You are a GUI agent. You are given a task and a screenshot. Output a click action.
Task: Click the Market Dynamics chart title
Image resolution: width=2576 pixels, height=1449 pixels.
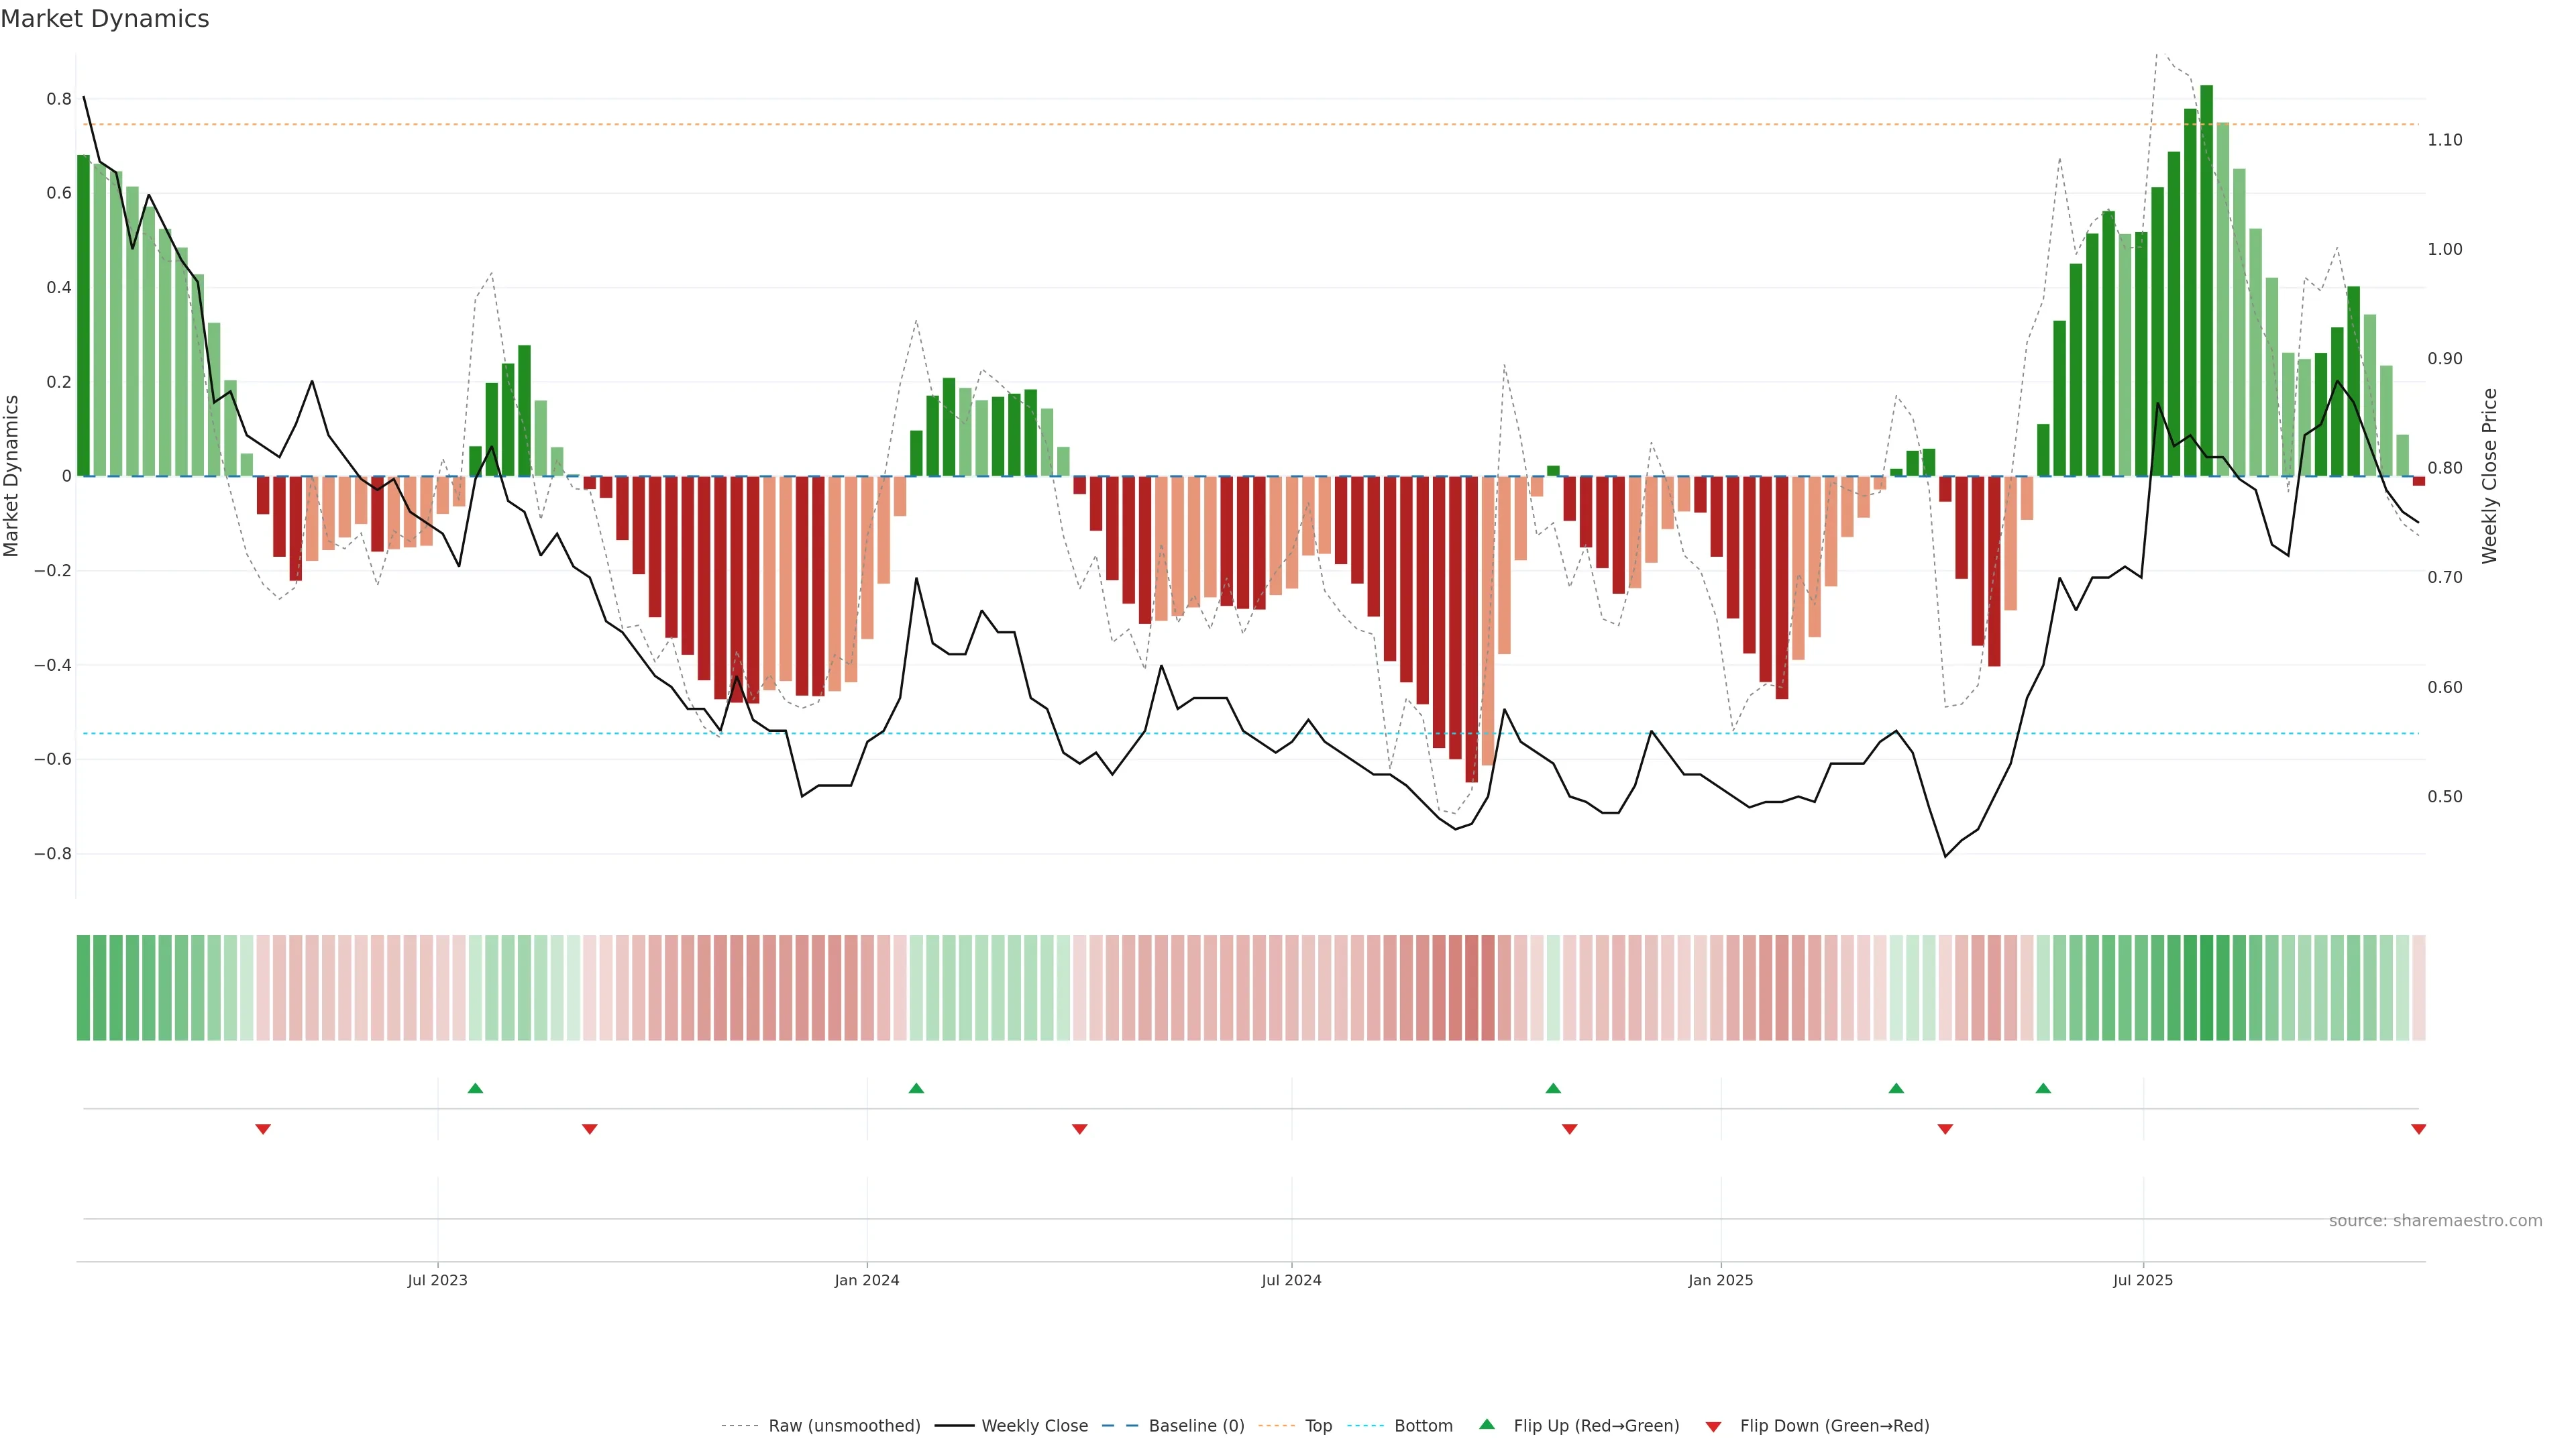pyautogui.click(x=105, y=19)
